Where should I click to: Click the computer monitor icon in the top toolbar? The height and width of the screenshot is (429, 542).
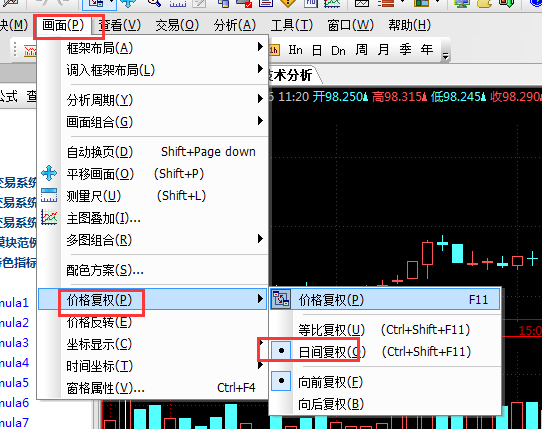(x=462, y=3)
